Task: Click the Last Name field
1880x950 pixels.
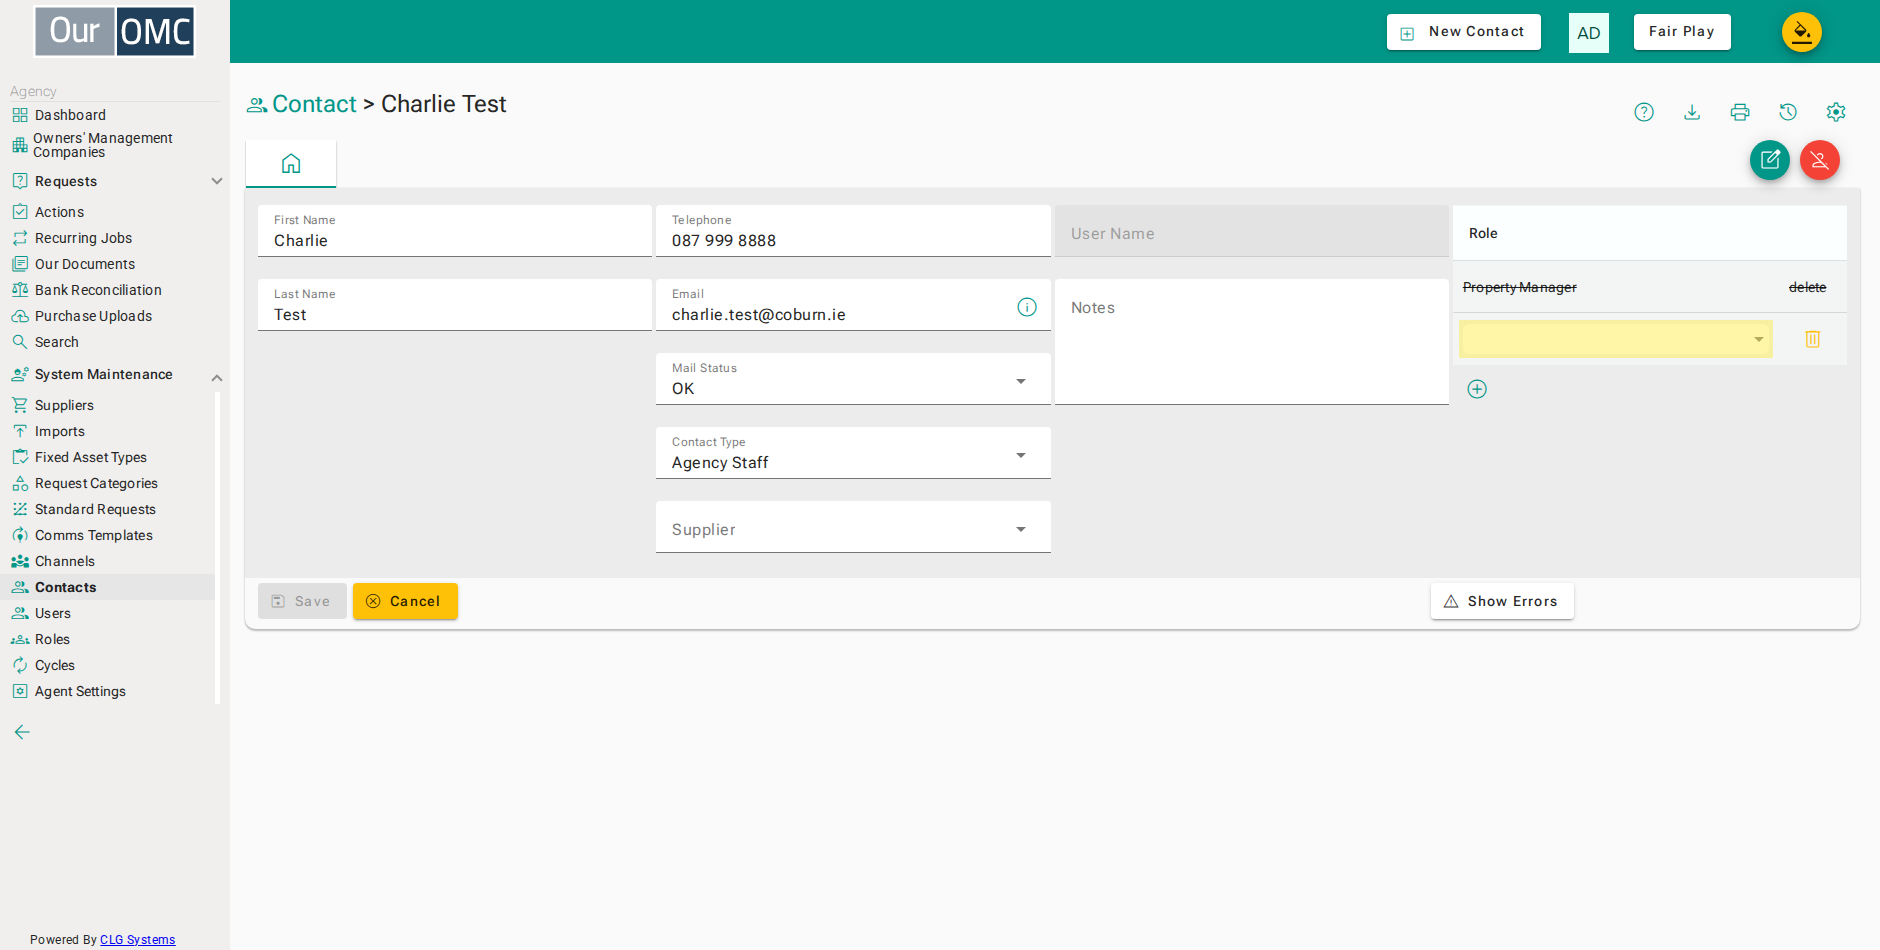Action: [x=455, y=305]
